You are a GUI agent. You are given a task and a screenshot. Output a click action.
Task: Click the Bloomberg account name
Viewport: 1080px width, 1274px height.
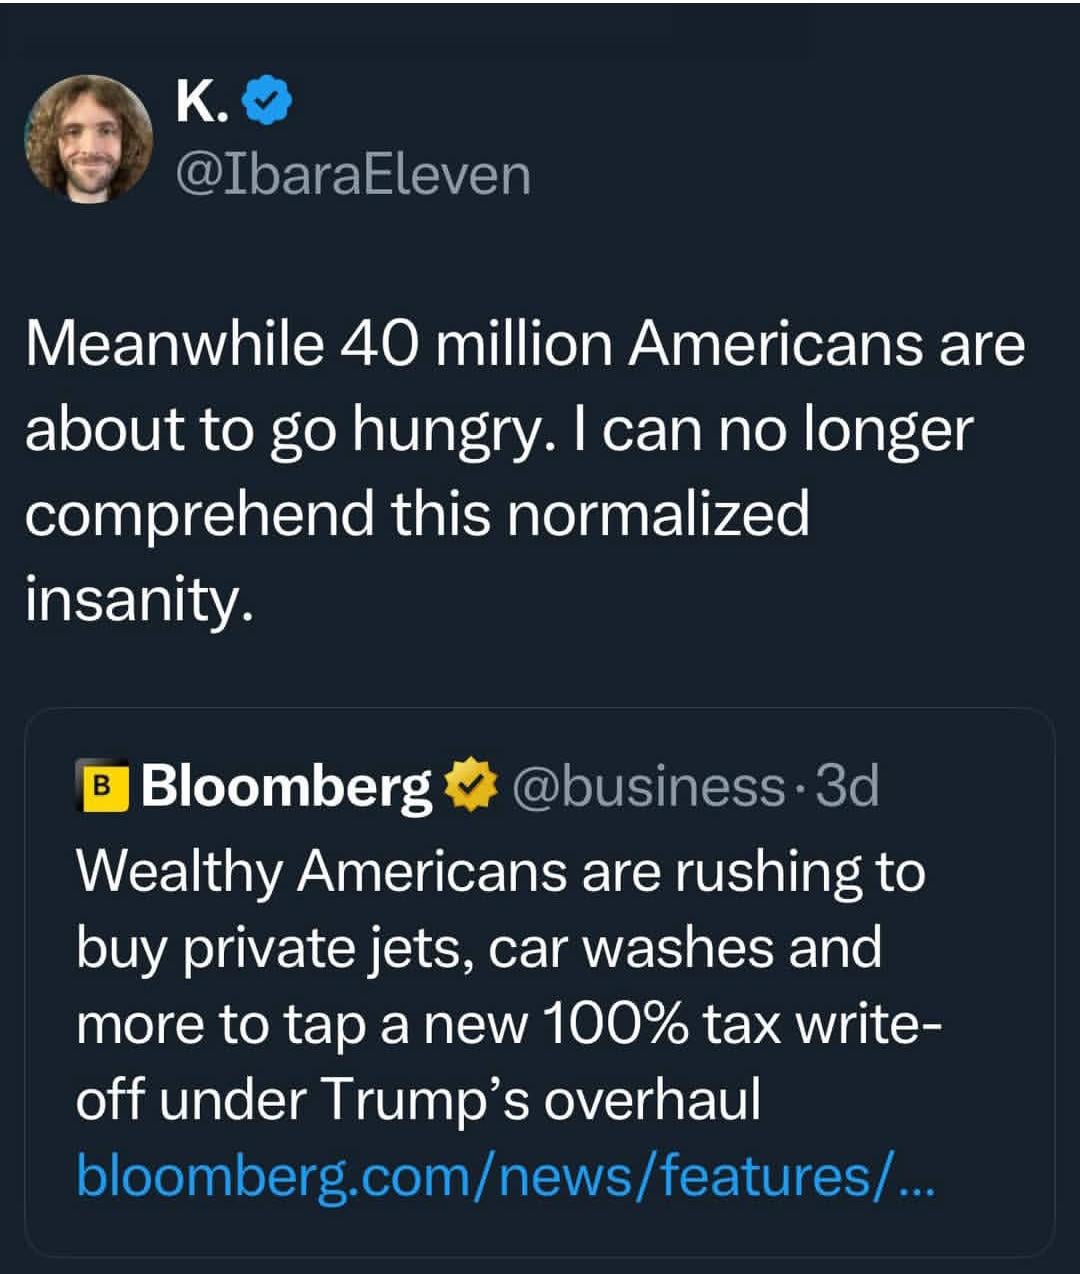(286, 786)
